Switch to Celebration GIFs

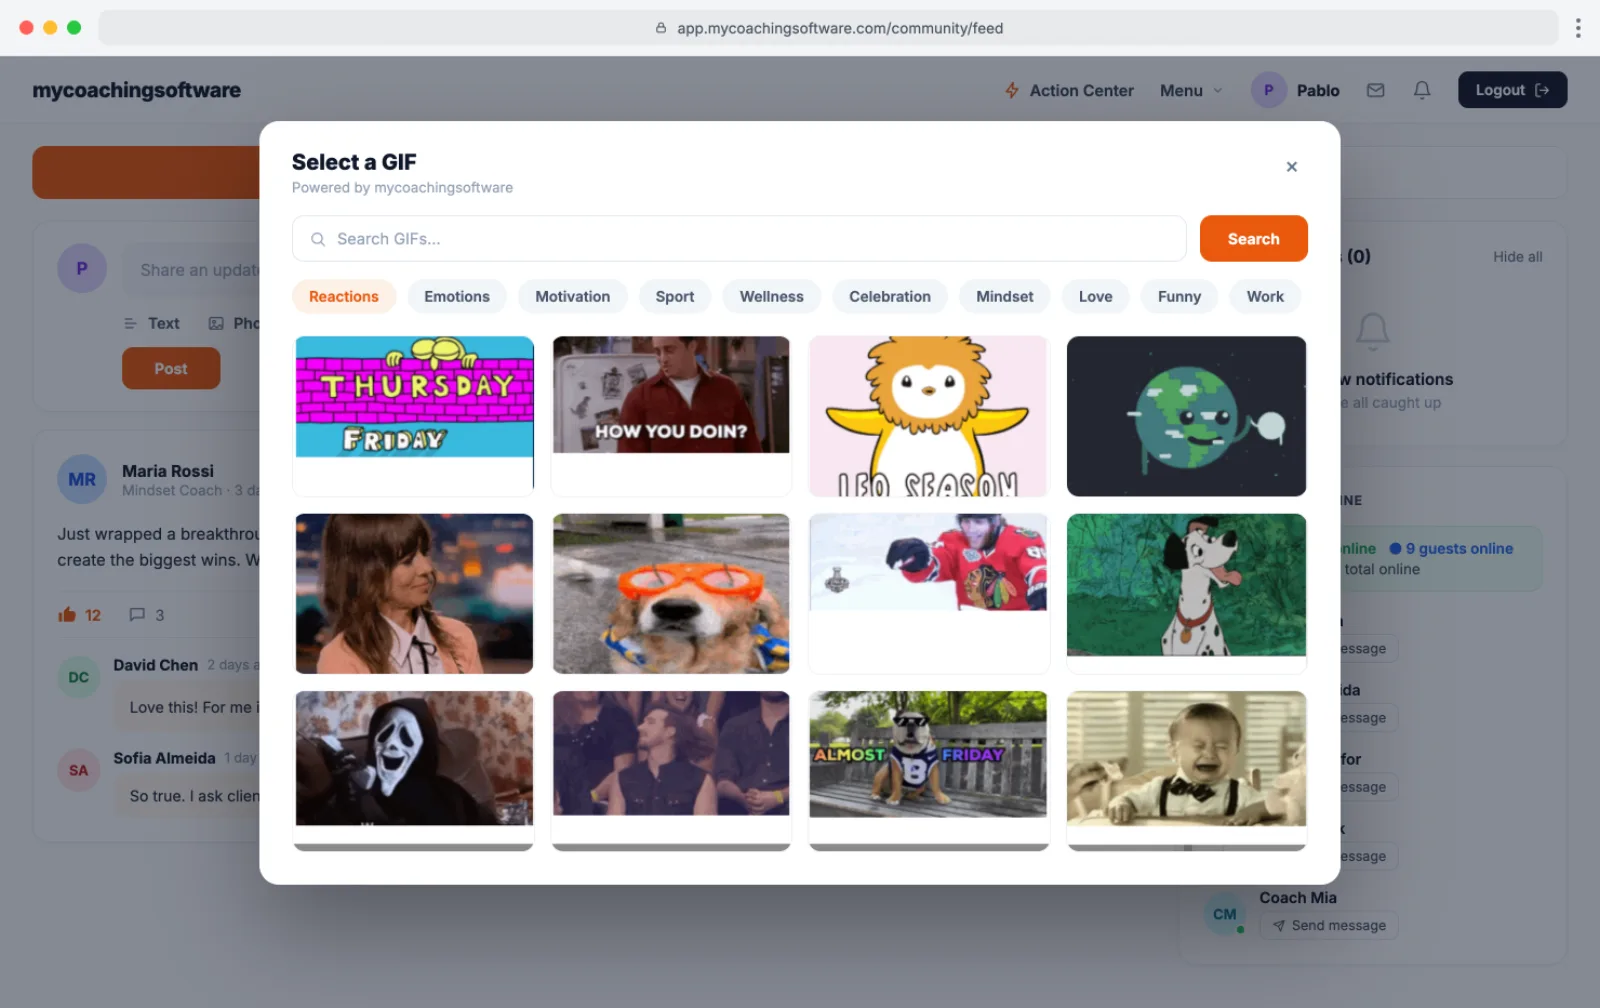[890, 297]
